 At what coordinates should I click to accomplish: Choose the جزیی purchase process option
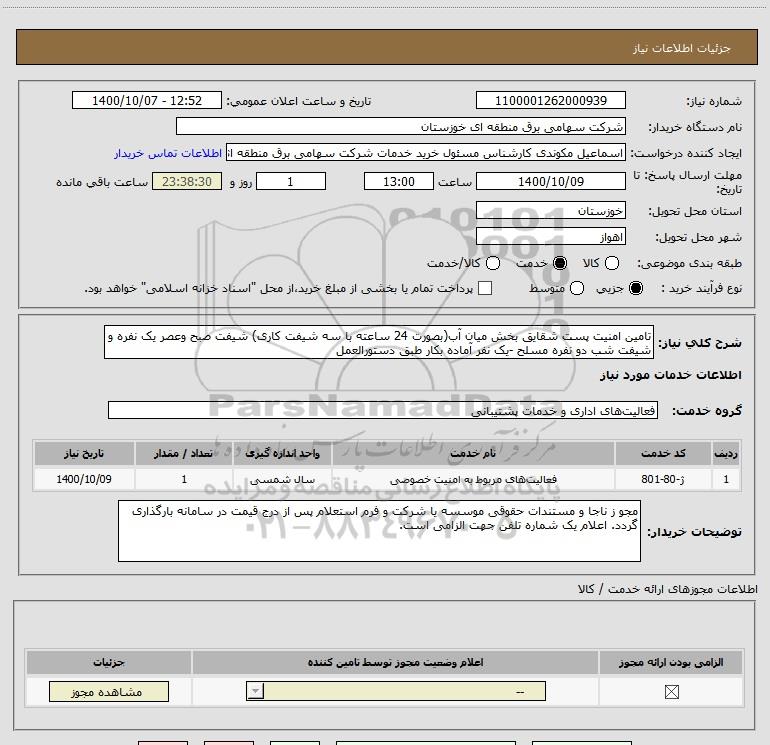click(635, 288)
